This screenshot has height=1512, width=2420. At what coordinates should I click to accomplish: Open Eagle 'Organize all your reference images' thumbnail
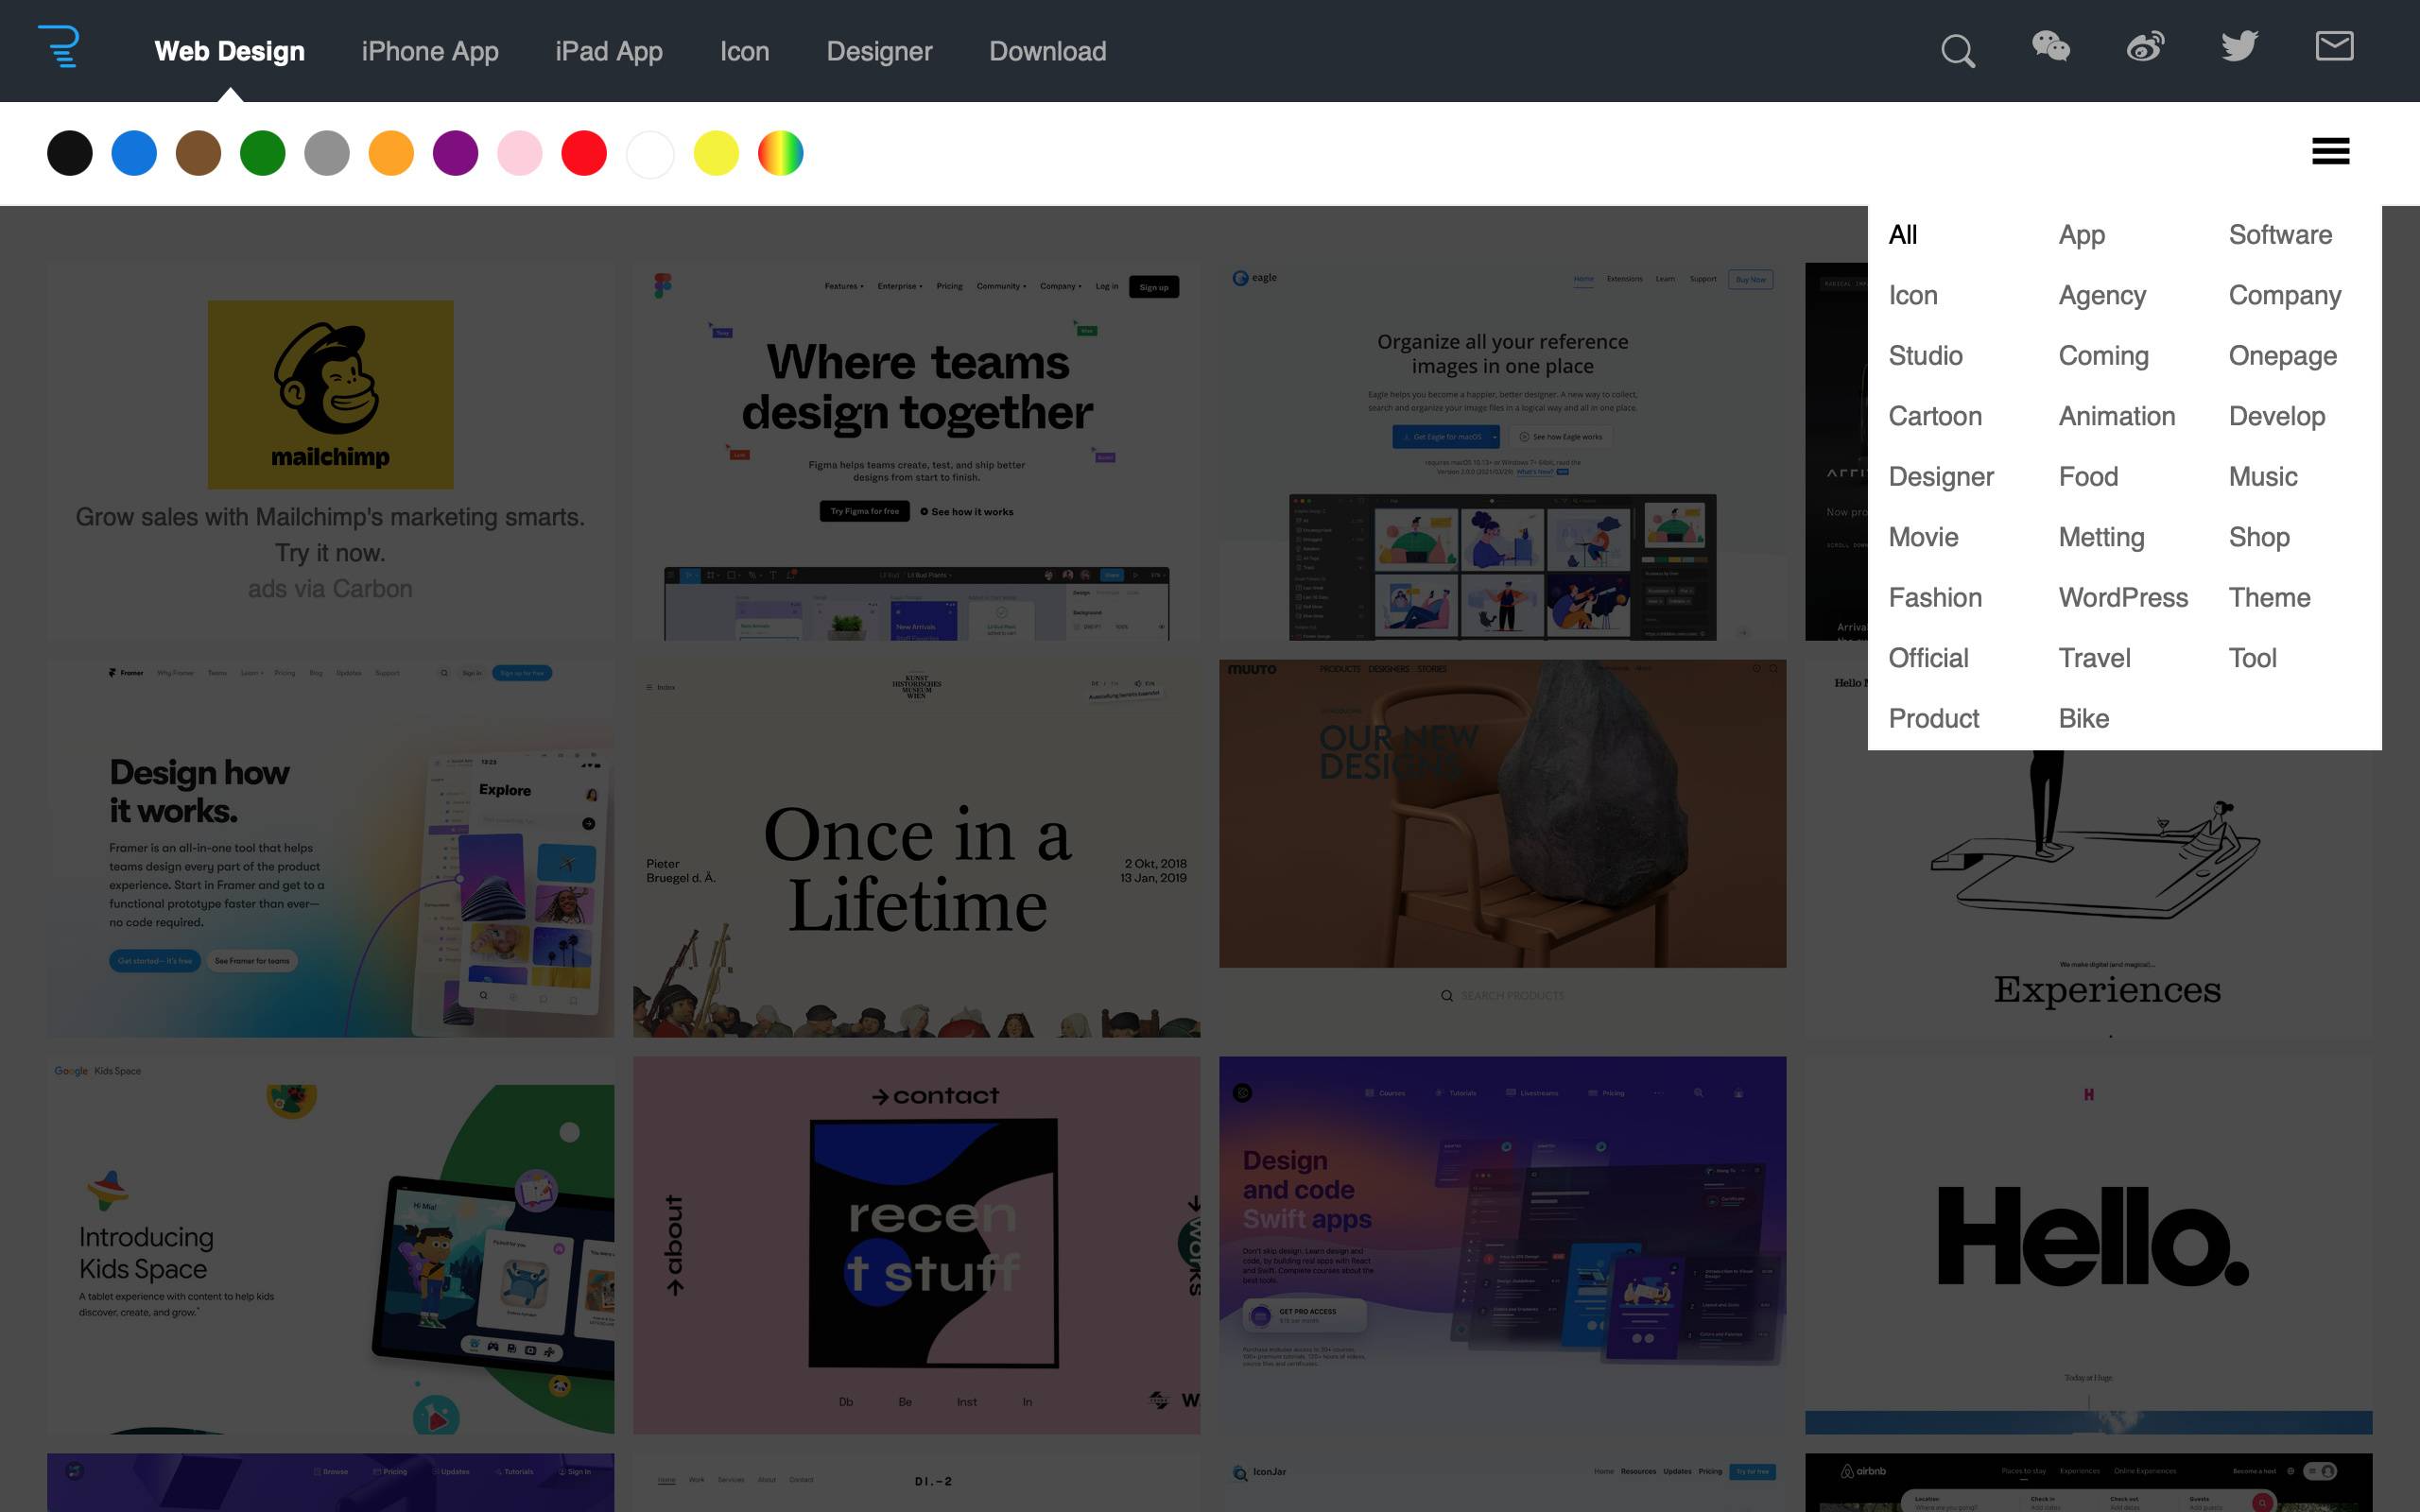click(1502, 452)
